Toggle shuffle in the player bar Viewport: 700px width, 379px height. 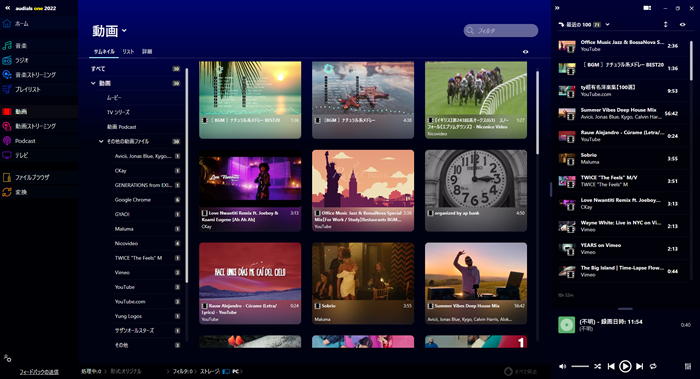pyautogui.click(x=597, y=366)
